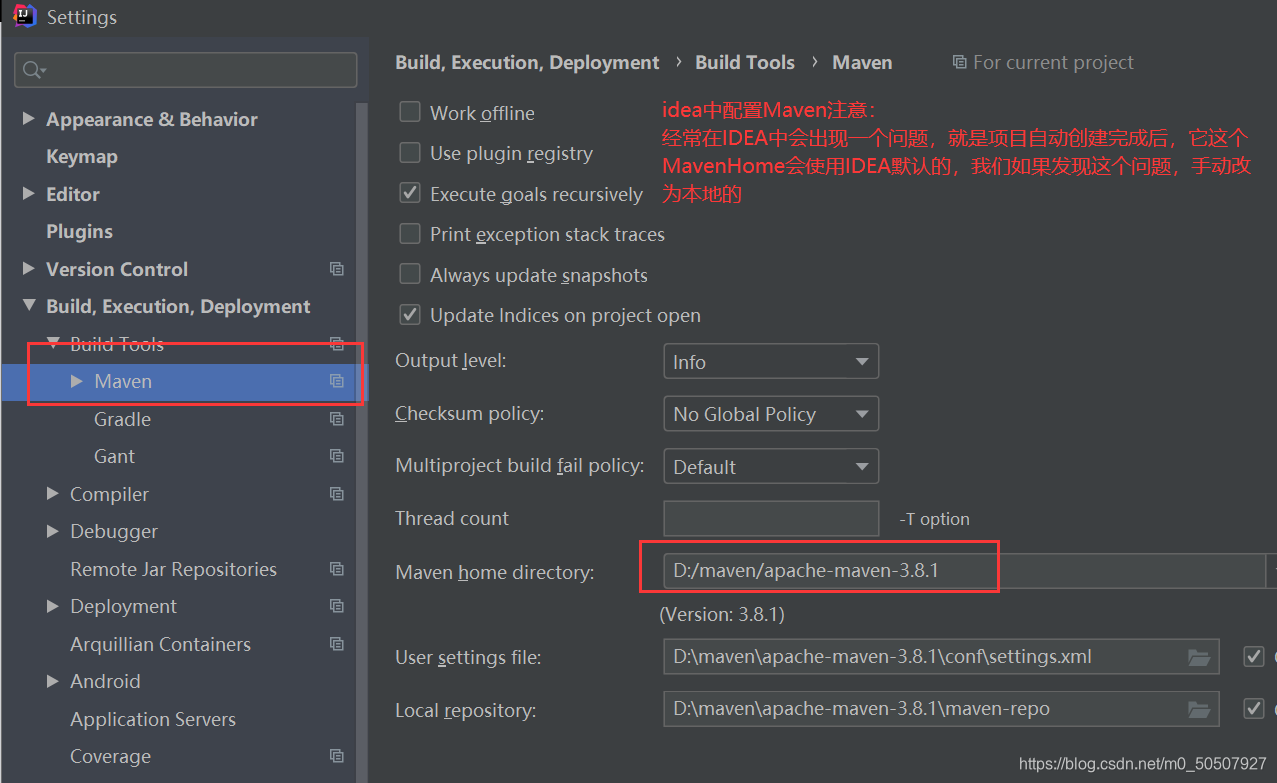Click project-level icon beside Gradle
This screenshot has width=1277, height=783.
(337, 419)
